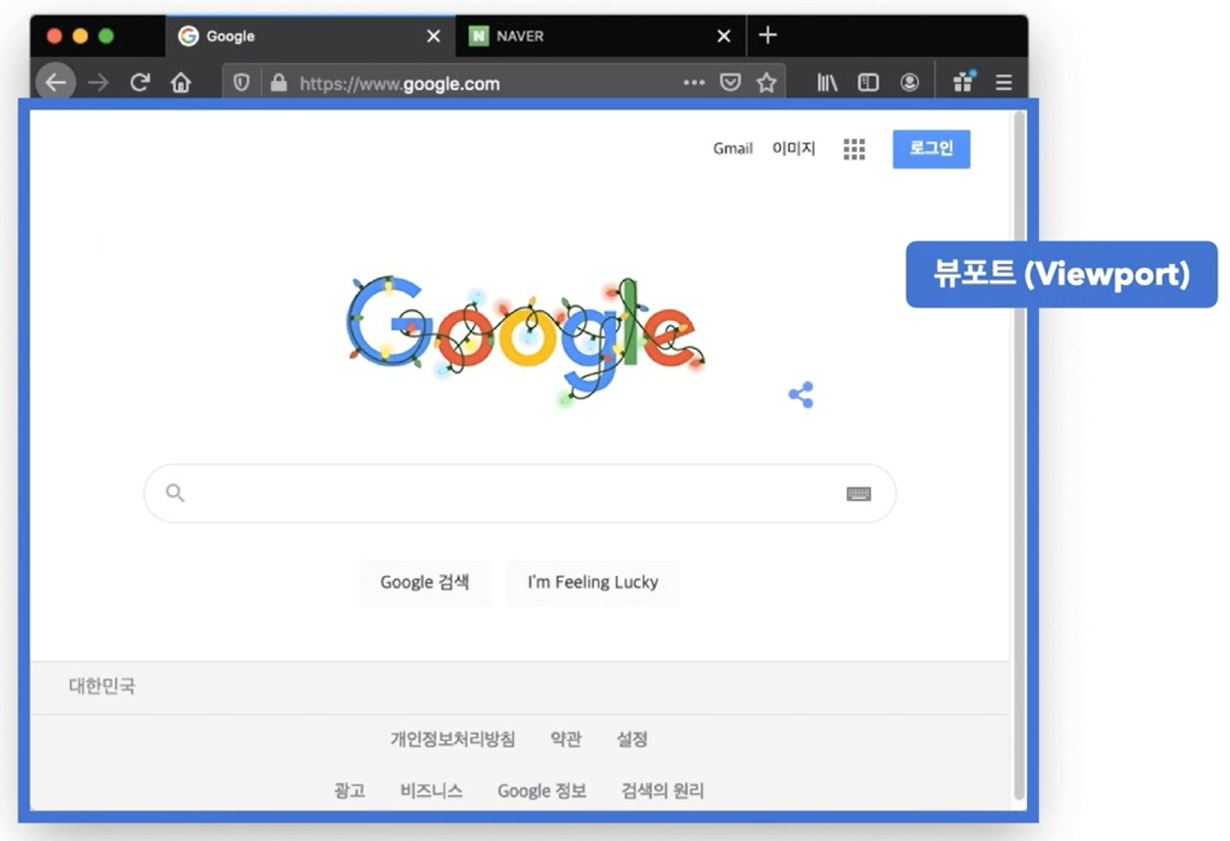Click the forward navigation arrow
The width and height of the screenshot is (1230, 841).
(x=98, y=83)
